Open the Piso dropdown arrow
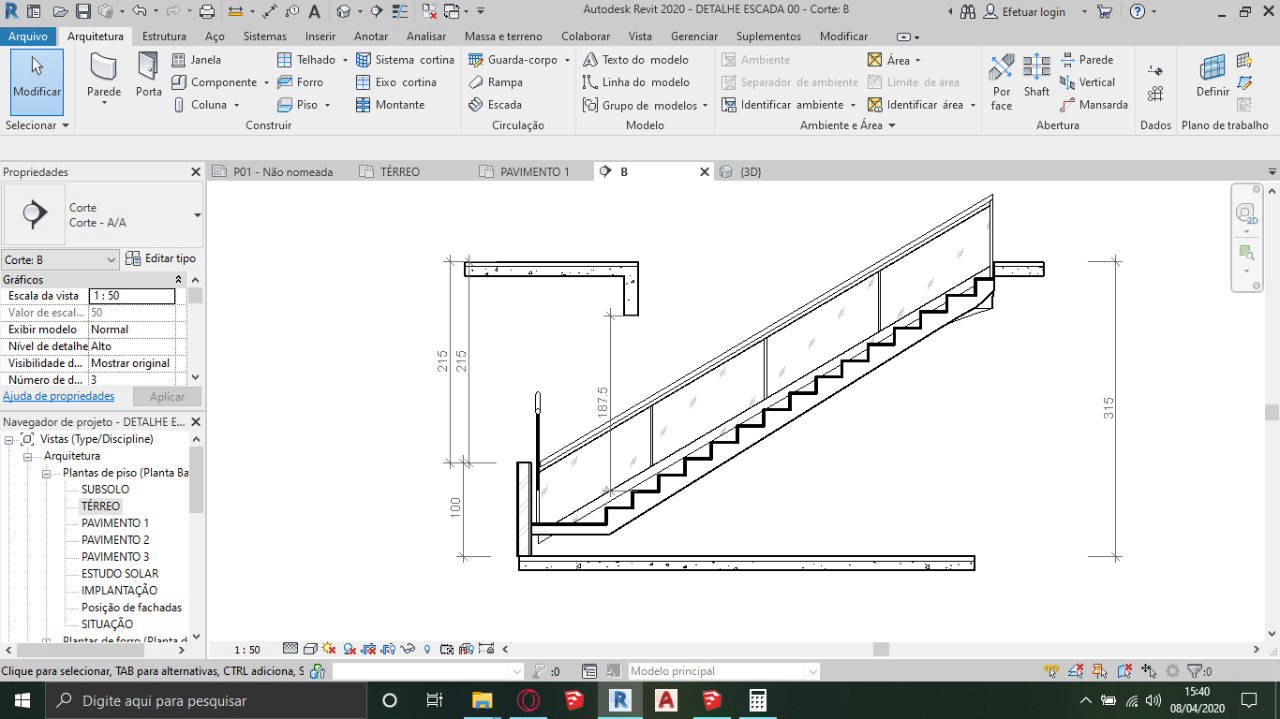 tap(327, 104)
